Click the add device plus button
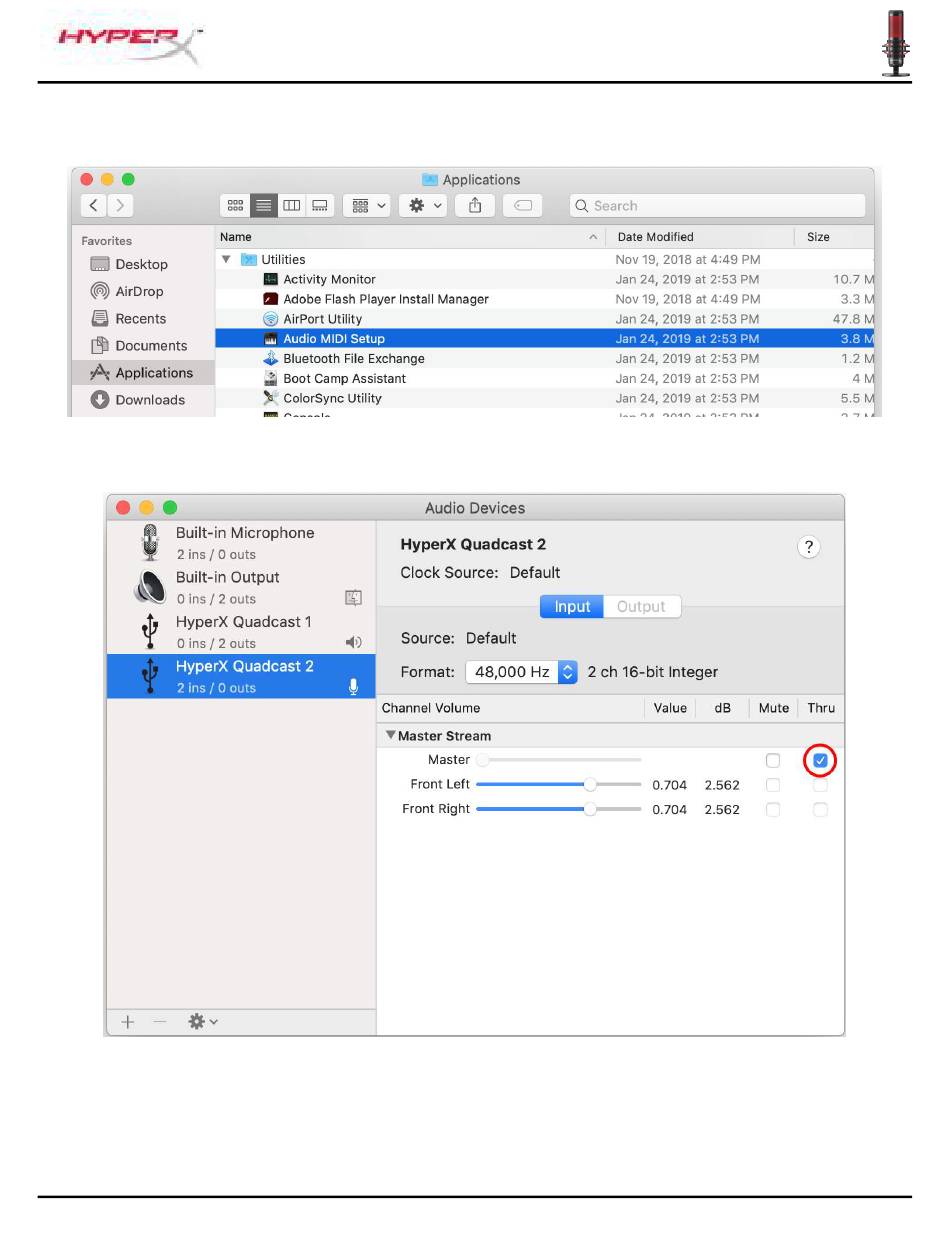The height and width of the screenshot is (1260, 950). coord(128,1021)
